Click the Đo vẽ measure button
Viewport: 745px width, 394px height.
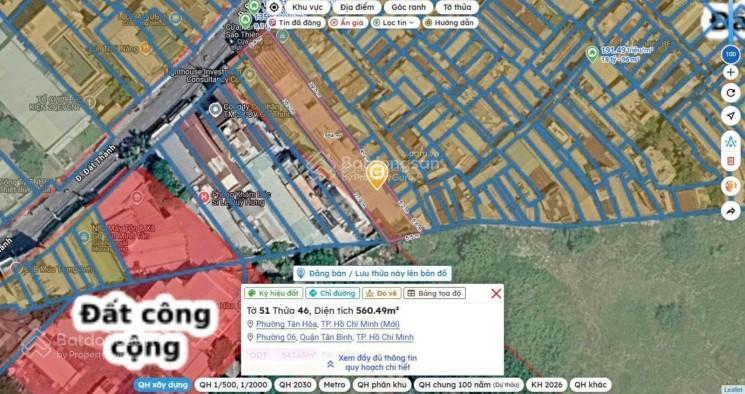click(382, 293)
